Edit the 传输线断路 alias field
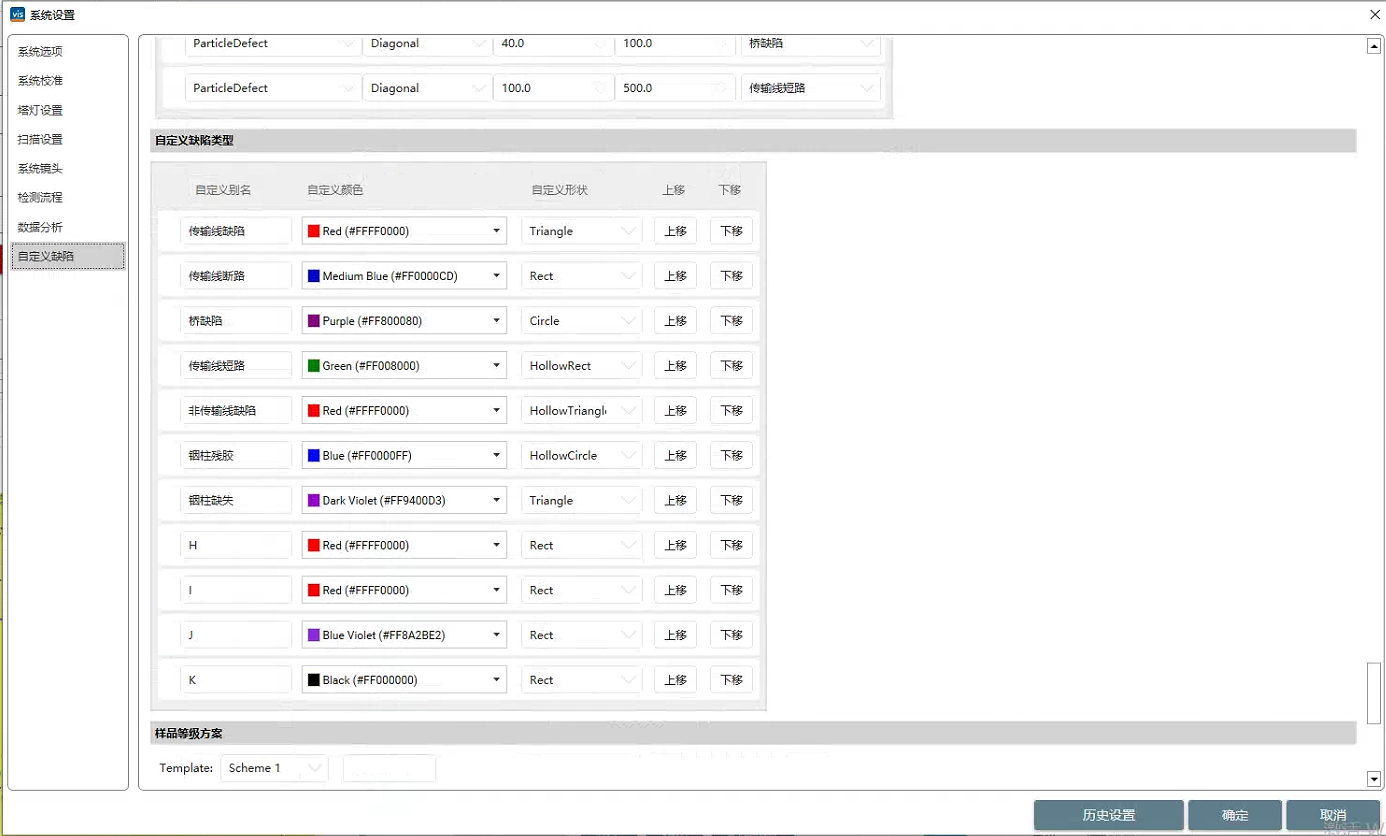 (236, 276)
